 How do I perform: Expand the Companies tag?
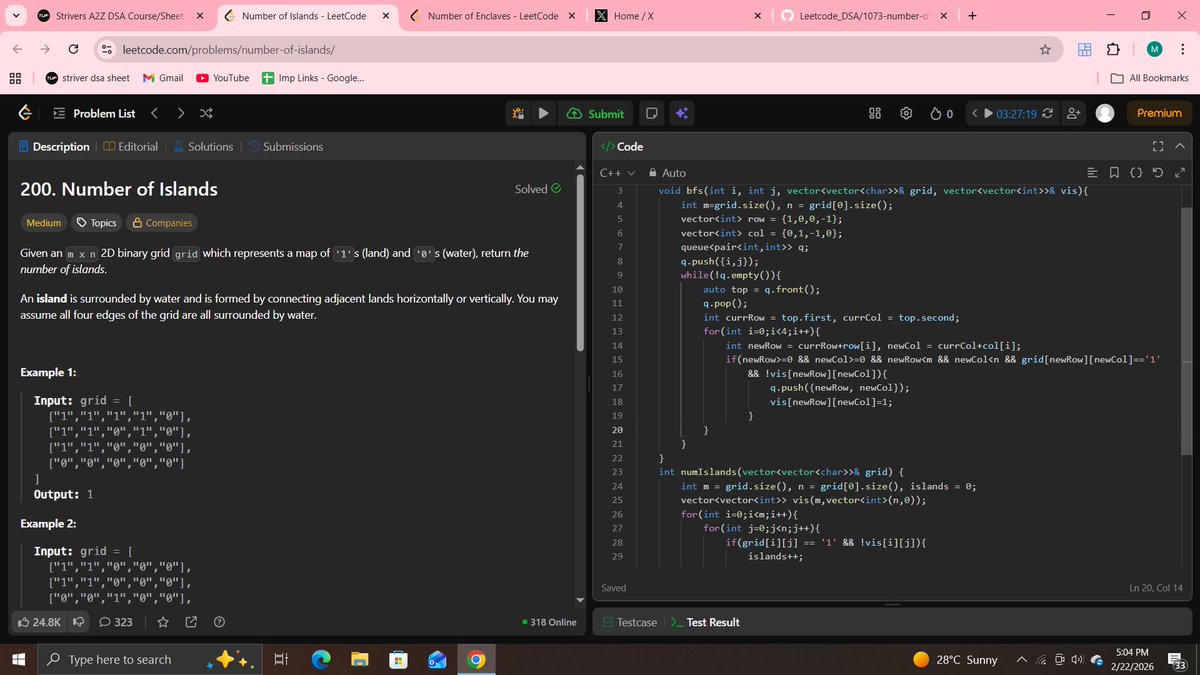point(162,223)
